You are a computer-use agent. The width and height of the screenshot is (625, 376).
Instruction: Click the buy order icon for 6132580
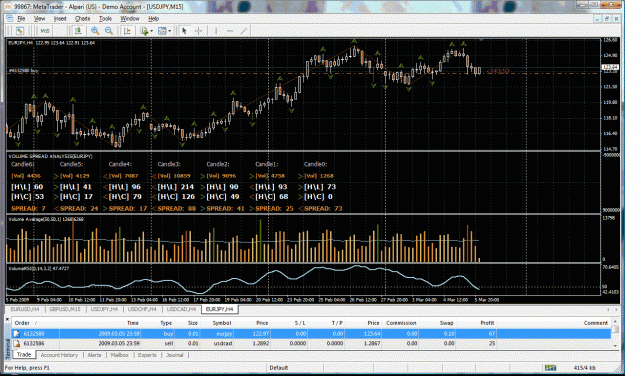pos(16,334)
